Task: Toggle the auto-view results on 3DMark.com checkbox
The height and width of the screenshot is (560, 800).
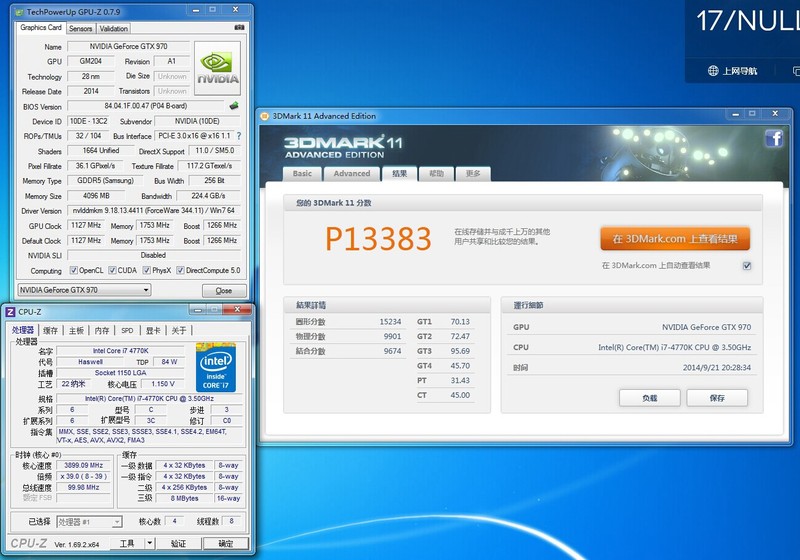Action: pos(747,266)
